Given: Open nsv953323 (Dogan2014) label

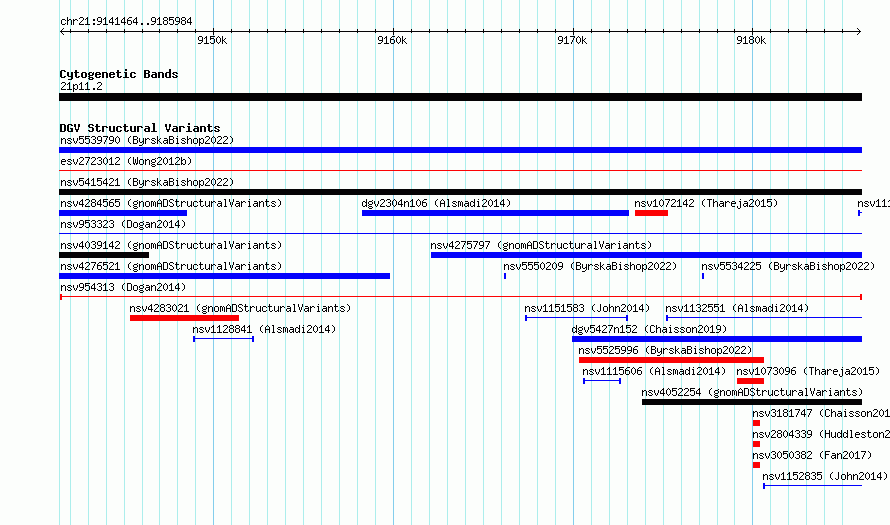Looking at the screenshot, I should (x=123, y=224).
